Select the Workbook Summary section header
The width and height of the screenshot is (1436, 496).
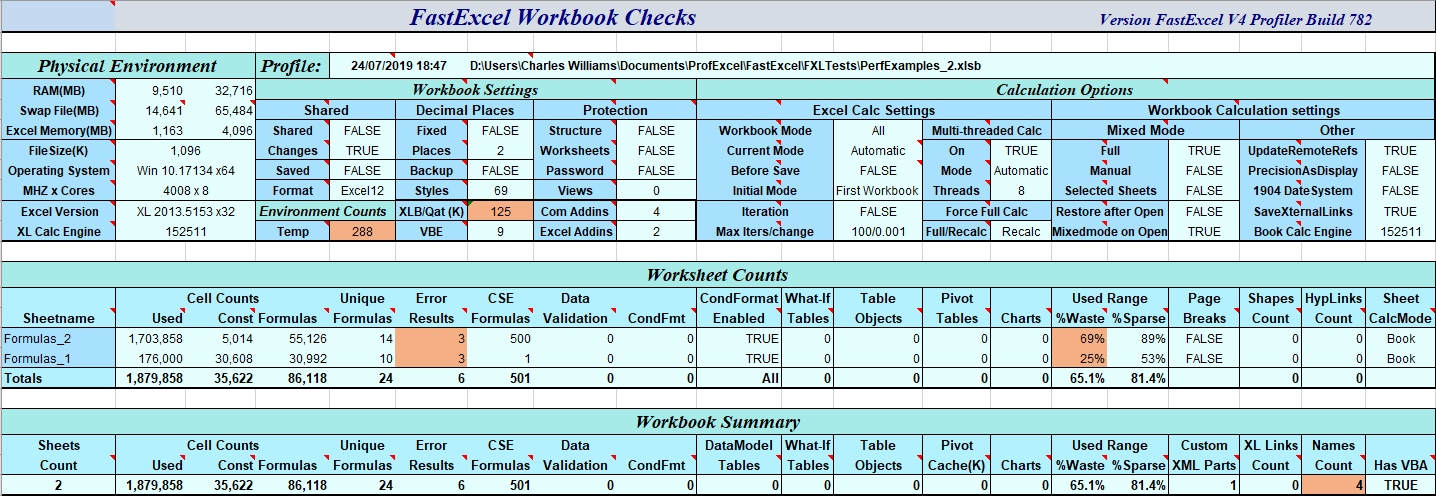(717, 421)
